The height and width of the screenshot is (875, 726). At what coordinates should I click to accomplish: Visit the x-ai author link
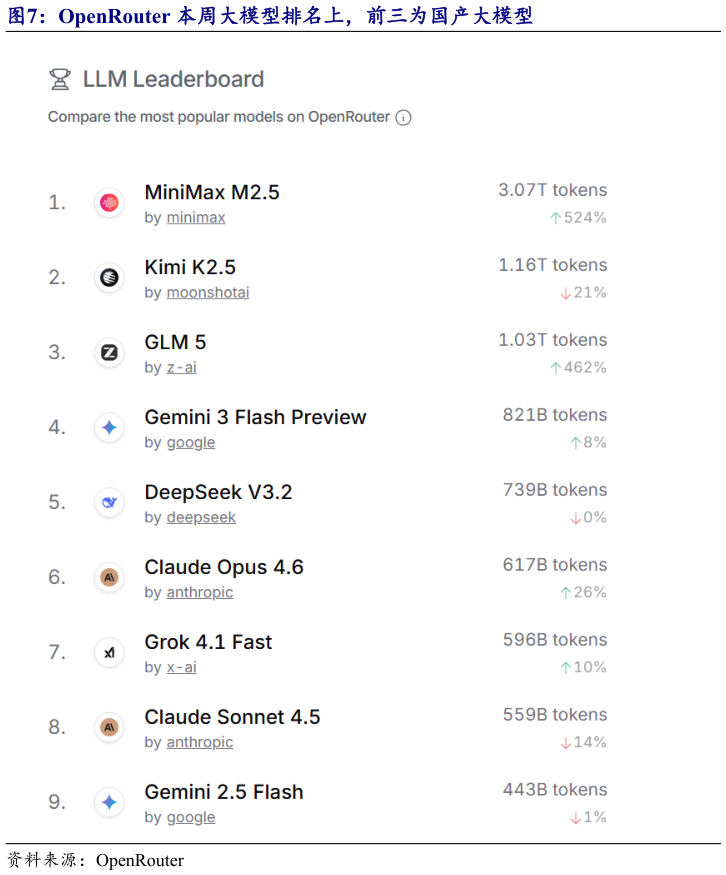pos(181,668)
